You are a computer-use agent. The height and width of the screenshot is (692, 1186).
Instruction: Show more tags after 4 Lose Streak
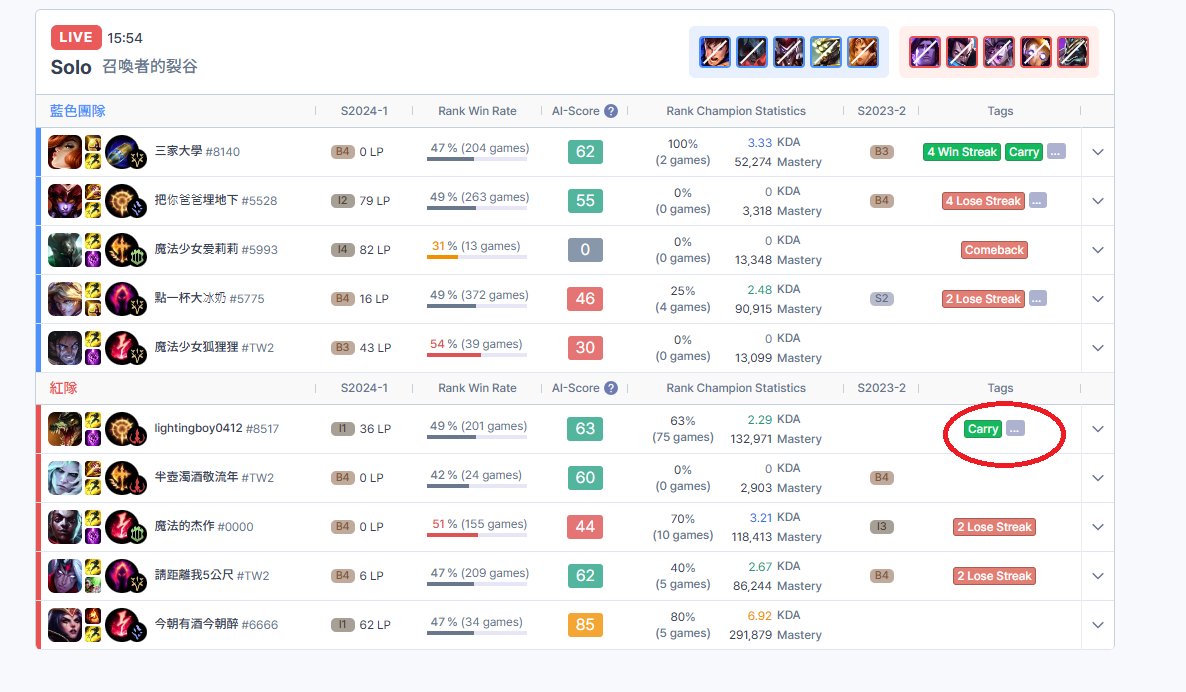1037,201
